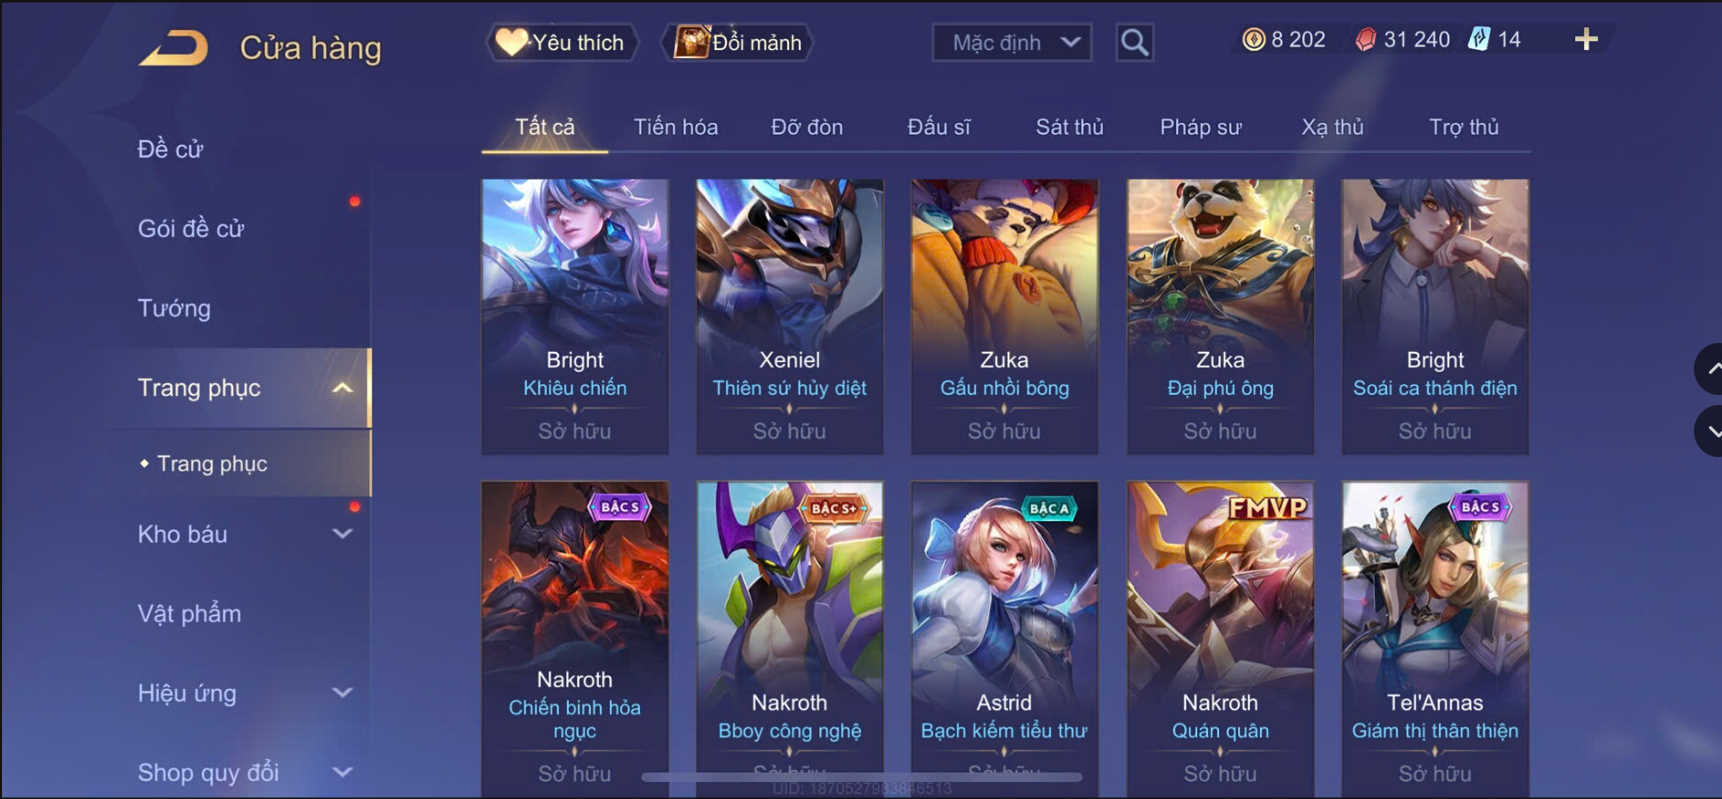The width and height of the screenshot is (1722, 799).
Task: Click the page-up arrow on right edge
Action: tap(1709, 369)
